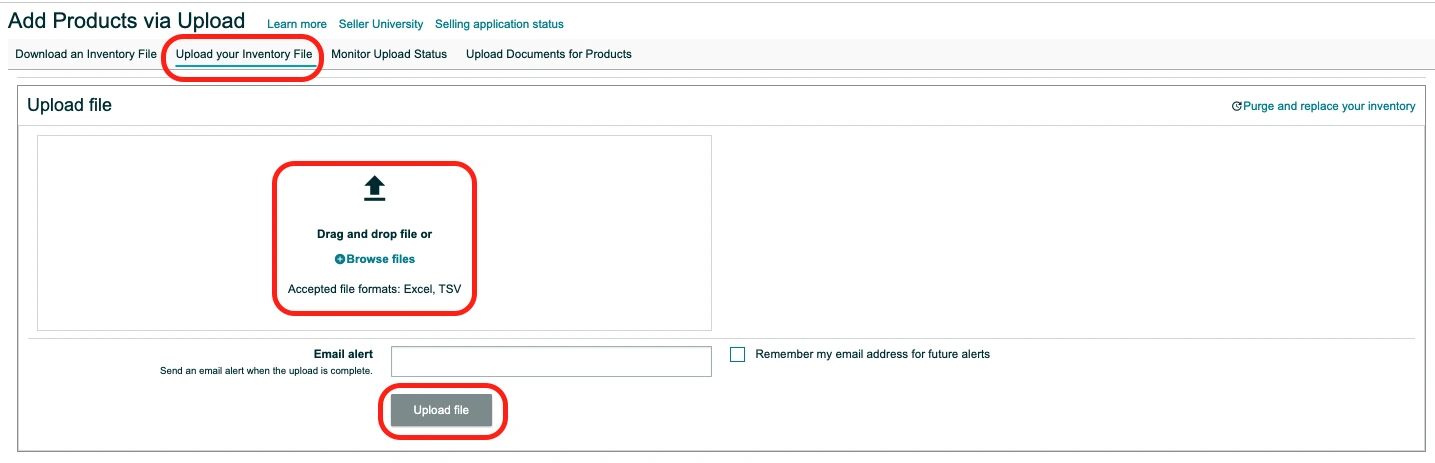Check Selling application status link
The width and height of the screenshot is (1435, 463).
tap(499, 24)
